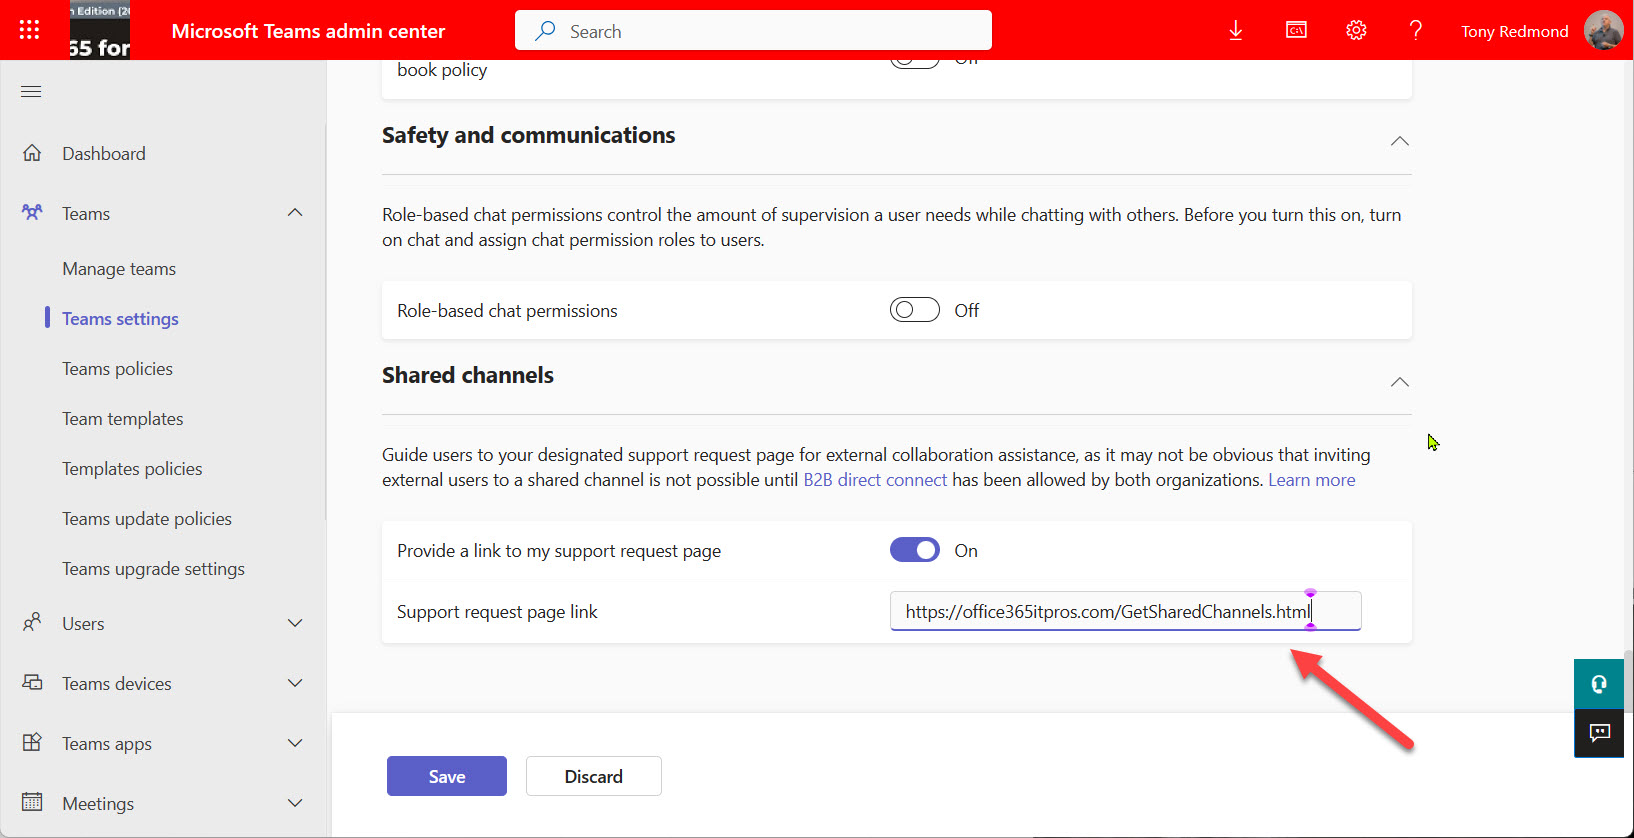Click the Safety and communications heading
This screenshot has width=1634, height=838.
[x=528, y=135]
